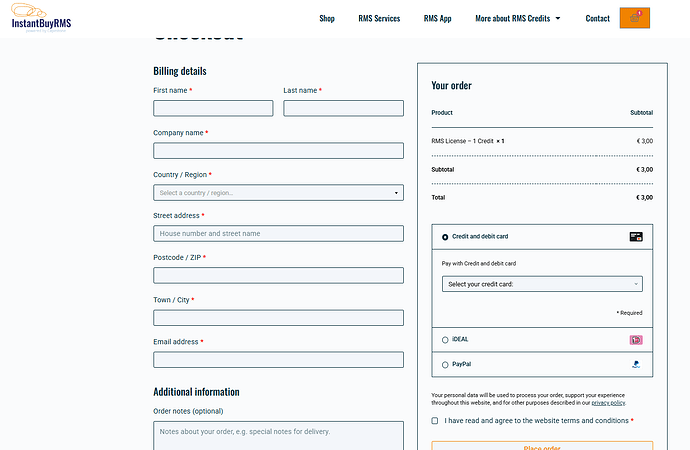Click into the Order notes textarea
This screenshot has height=450, width=690.
point(278,436)
